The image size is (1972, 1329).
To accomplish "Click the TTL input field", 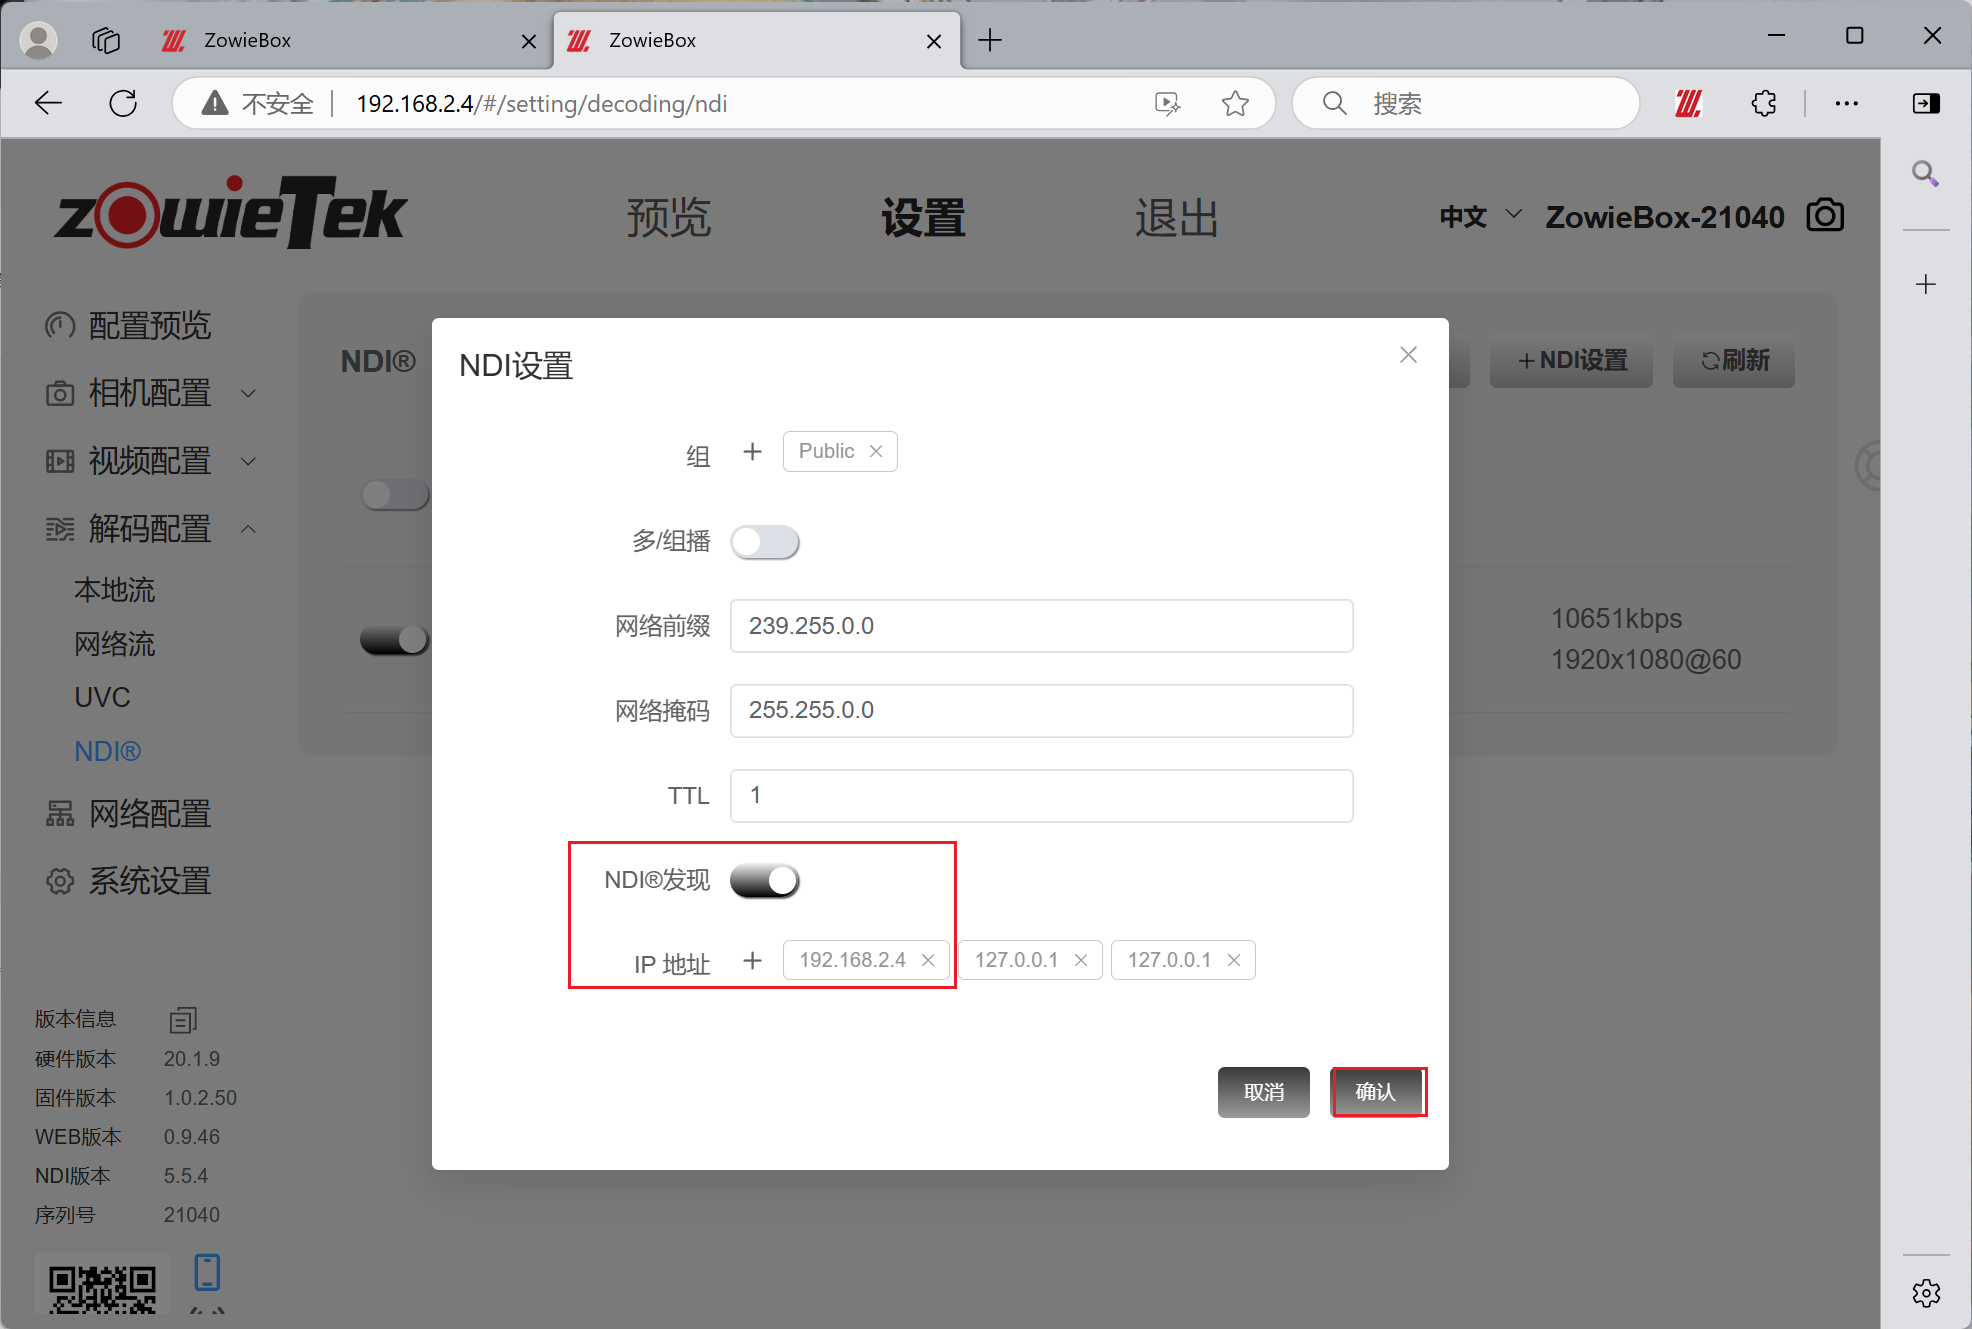I will click(1041, 796).
